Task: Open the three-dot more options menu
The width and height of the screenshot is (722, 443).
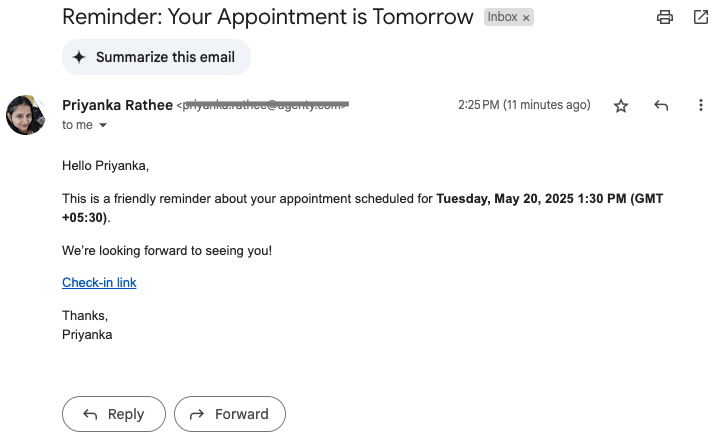Action: pyautogui.click(x=700, y=105)
